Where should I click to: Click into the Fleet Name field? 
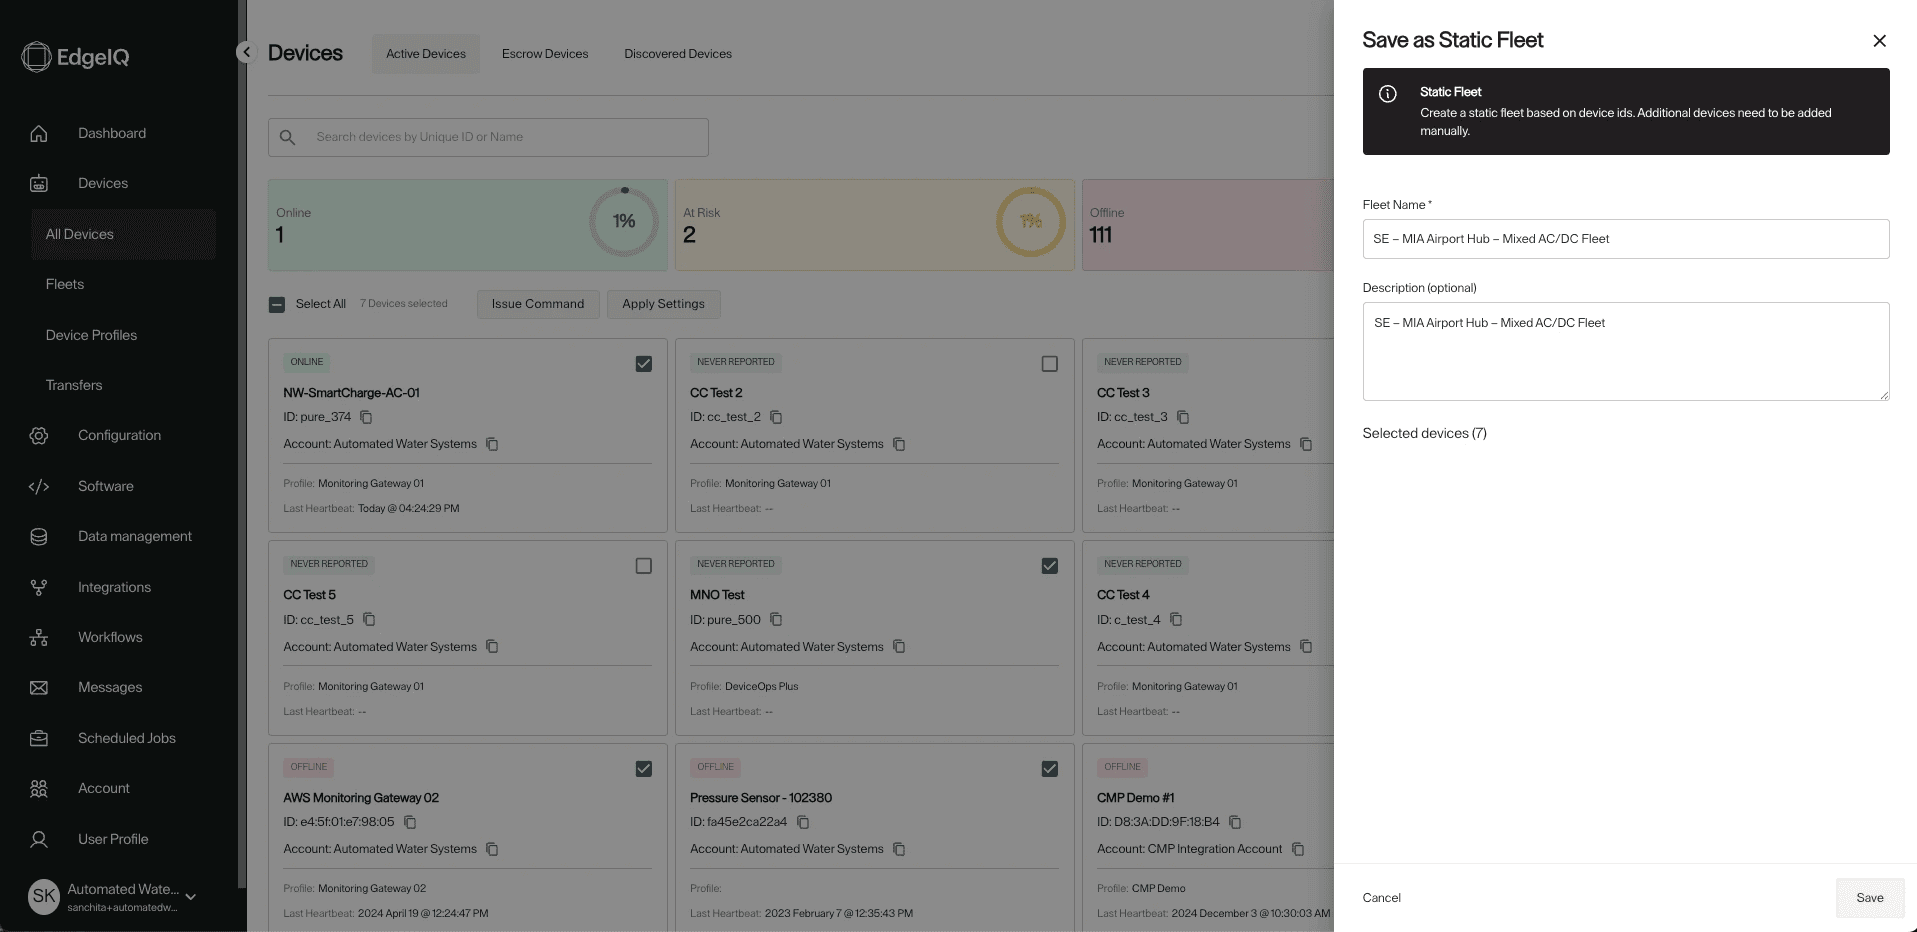[x=1625, y=239]
